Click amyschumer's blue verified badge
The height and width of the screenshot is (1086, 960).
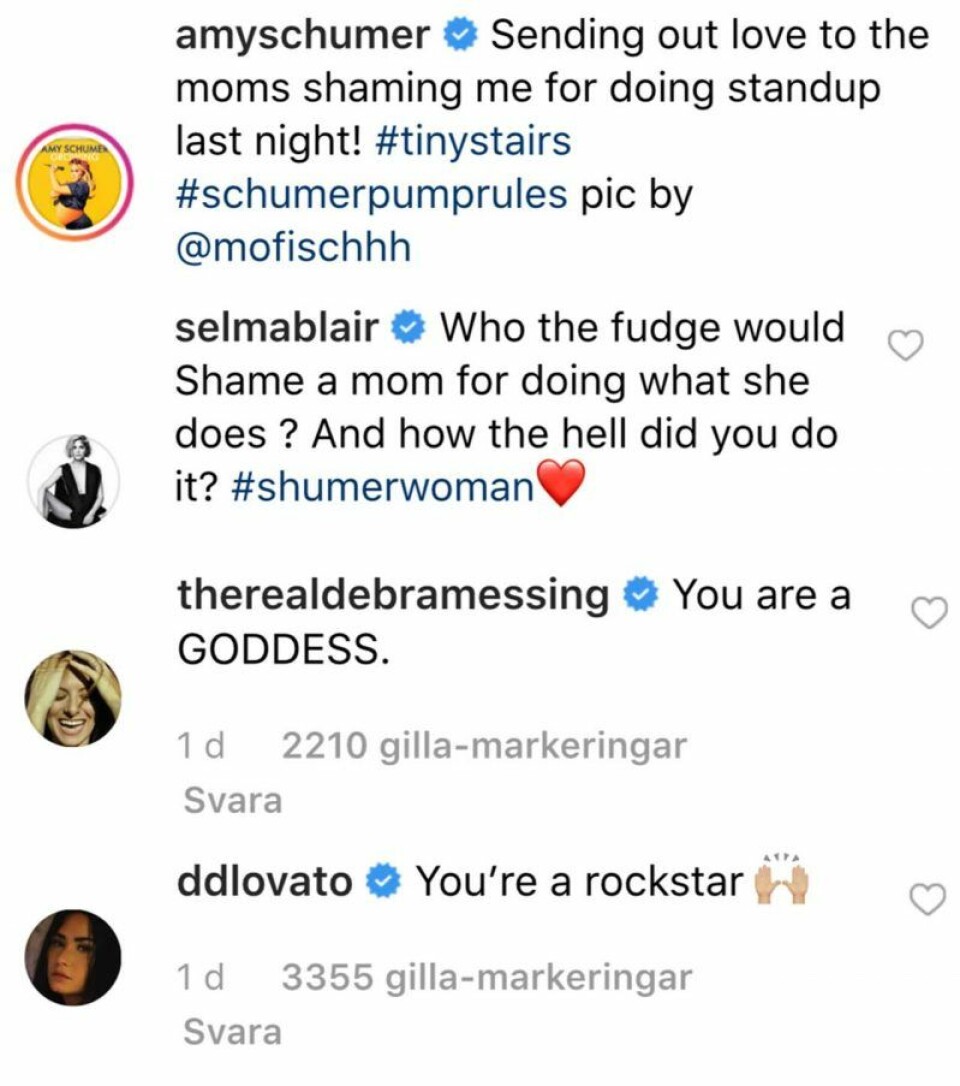pyautogui.click(x=460, y=37)
